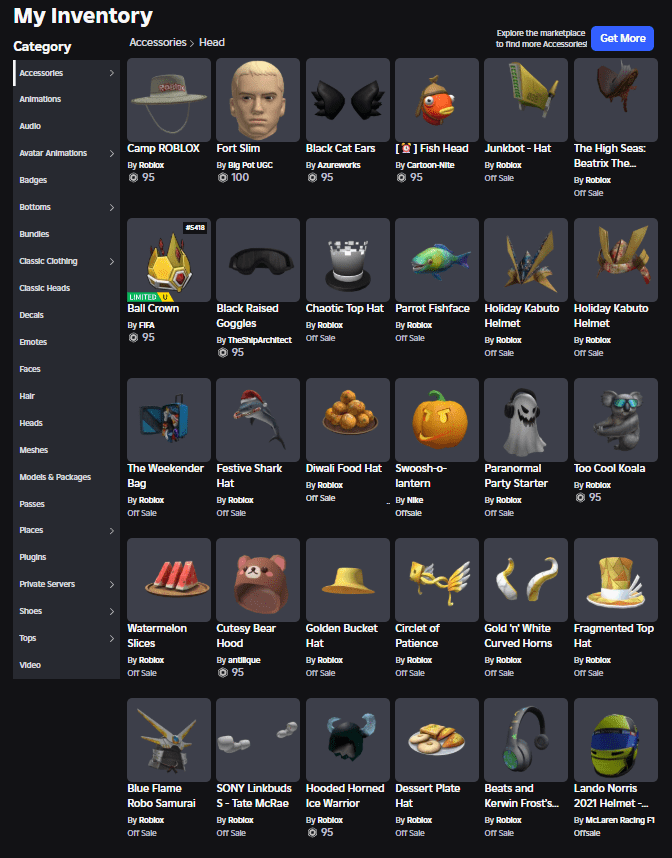
Task: Open creator link TheShipArchitect
Action: (x=260, y=340)
